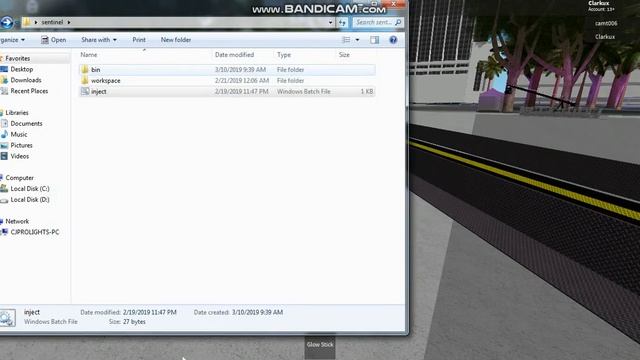
Task: Open Local Disk (D:)
Action: point(30,200)
